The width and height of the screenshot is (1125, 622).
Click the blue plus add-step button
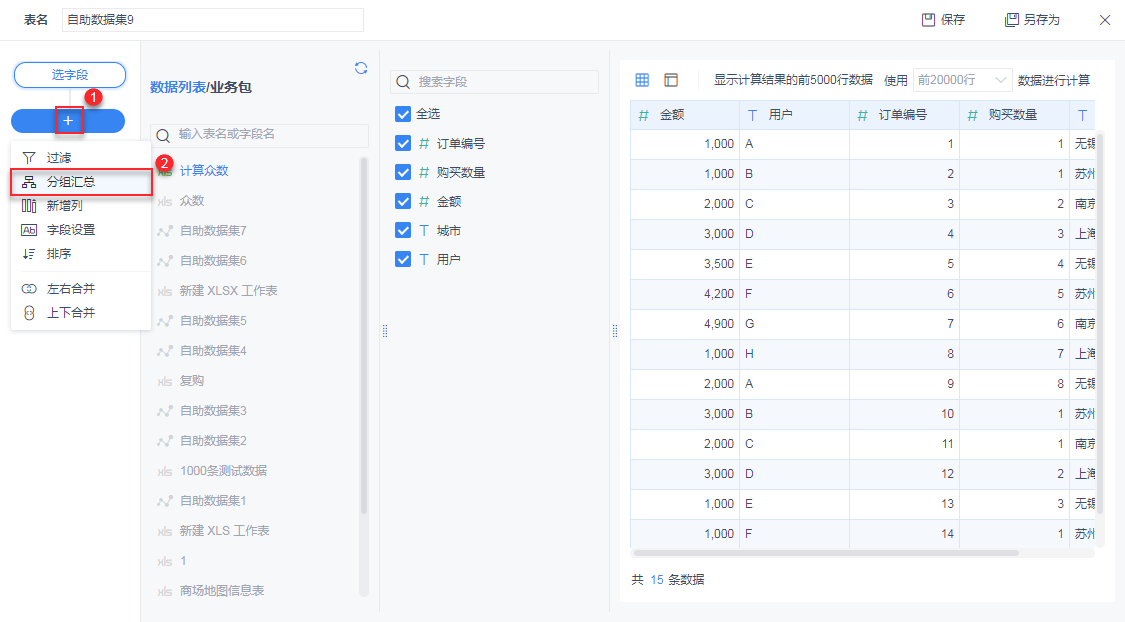(x=68, y=121)
